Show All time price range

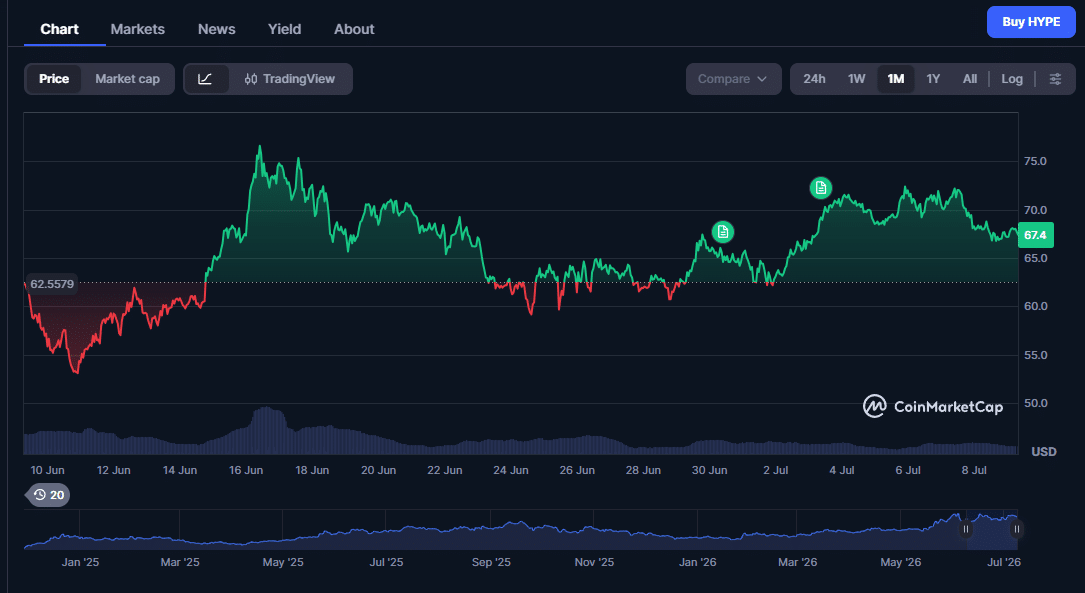pos(969,79)
